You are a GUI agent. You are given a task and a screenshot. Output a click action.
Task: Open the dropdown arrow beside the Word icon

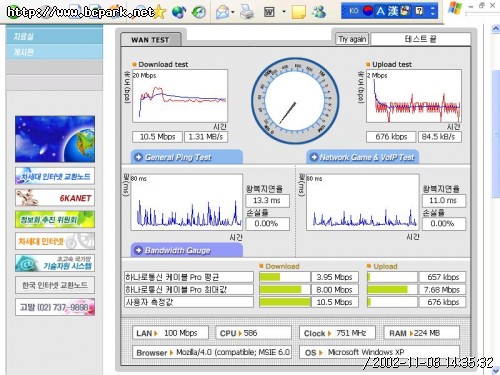point(284,12)
